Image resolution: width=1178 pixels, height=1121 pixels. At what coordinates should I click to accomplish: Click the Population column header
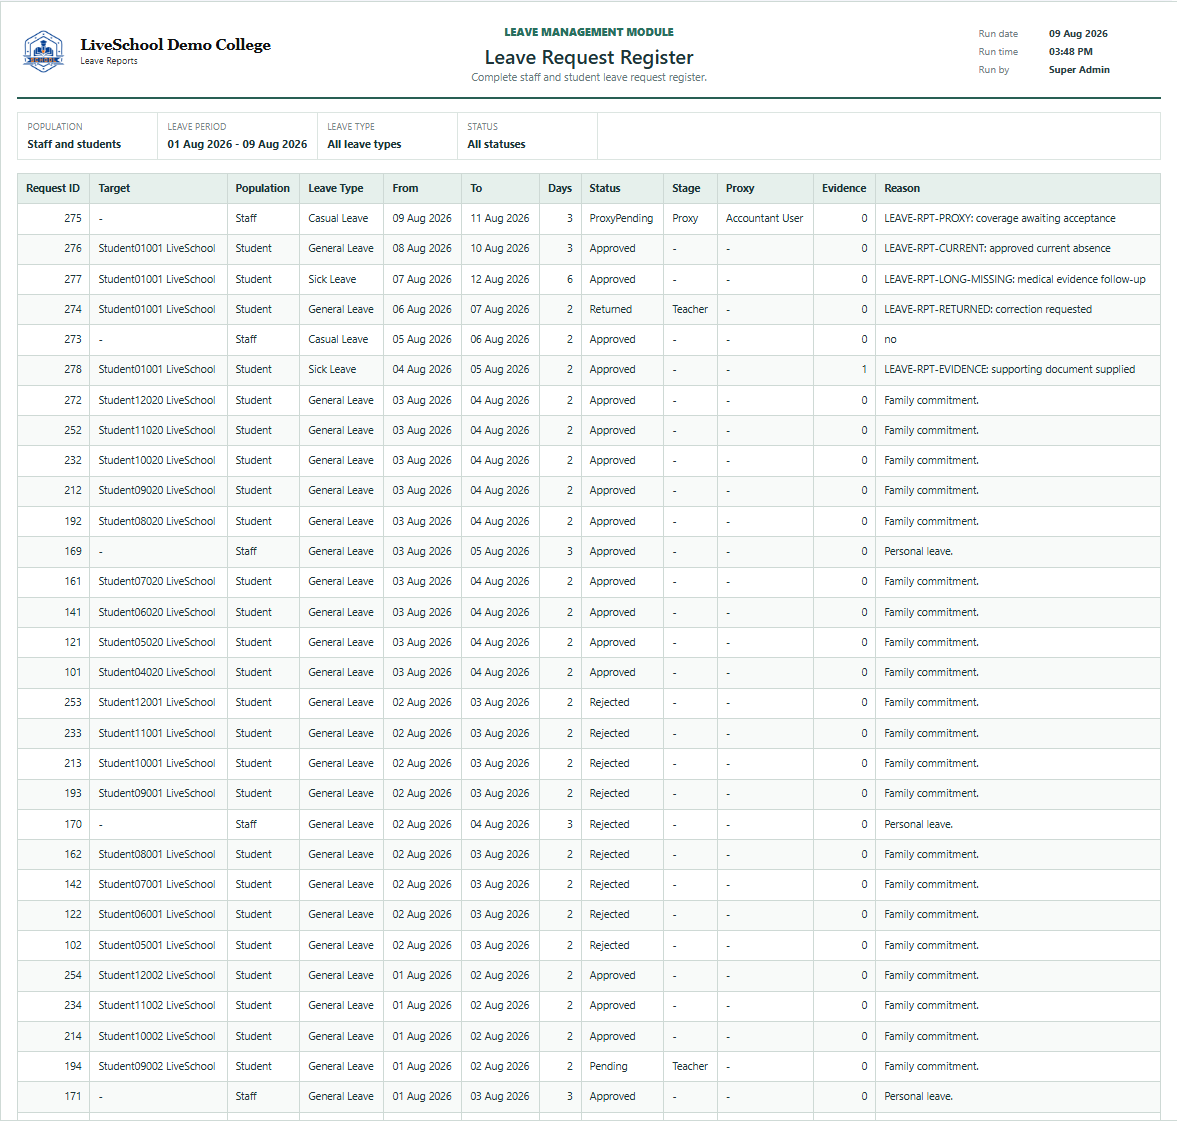pyautogui.click(x=262, y=189)
